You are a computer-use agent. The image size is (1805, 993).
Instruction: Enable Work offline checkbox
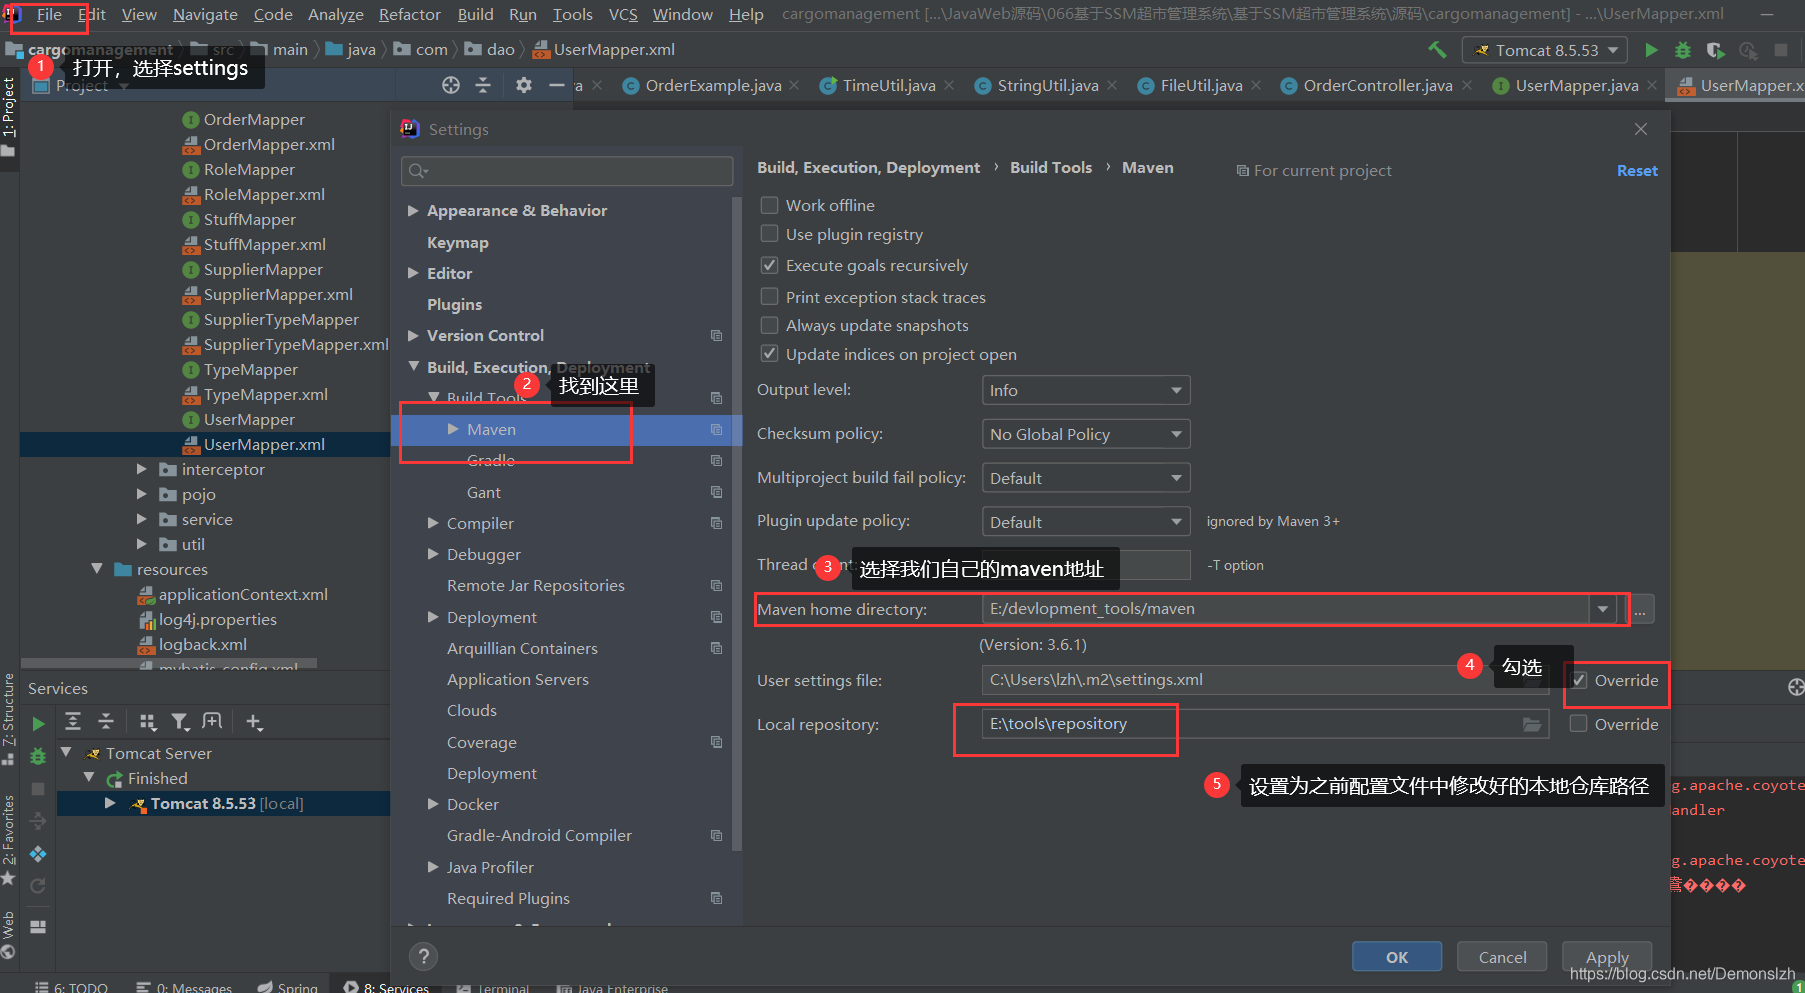770,205
